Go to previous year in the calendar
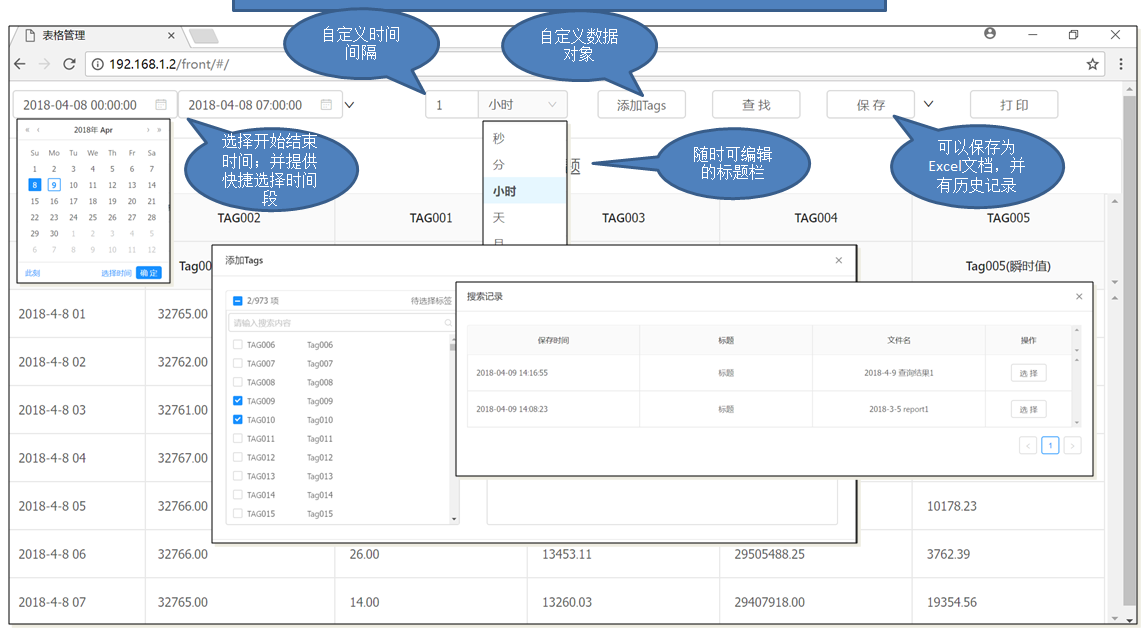The image size is (1143, 632). [28, 130]
